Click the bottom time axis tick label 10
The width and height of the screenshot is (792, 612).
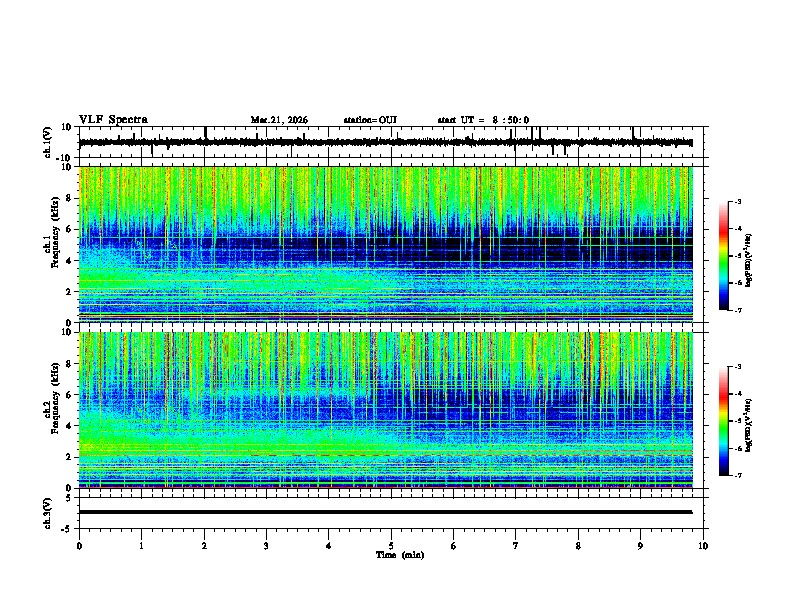[703, 546]
